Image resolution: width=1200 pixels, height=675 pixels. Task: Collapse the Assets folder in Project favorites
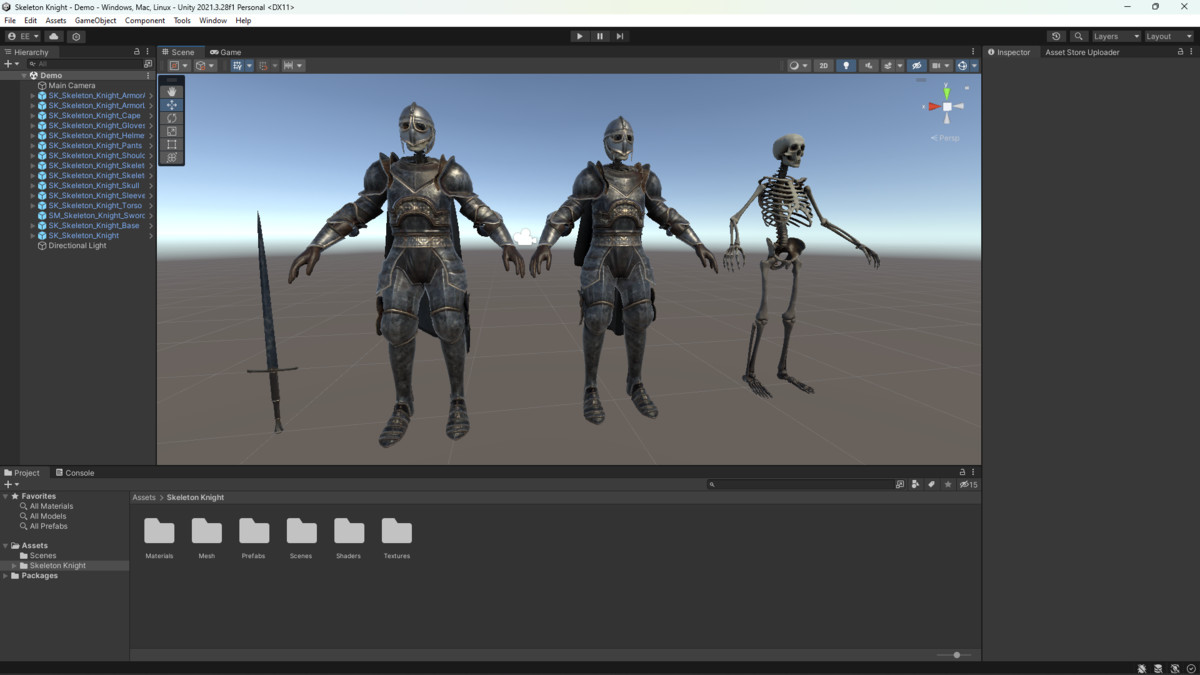pyautogui.click(x=6, y=545)
